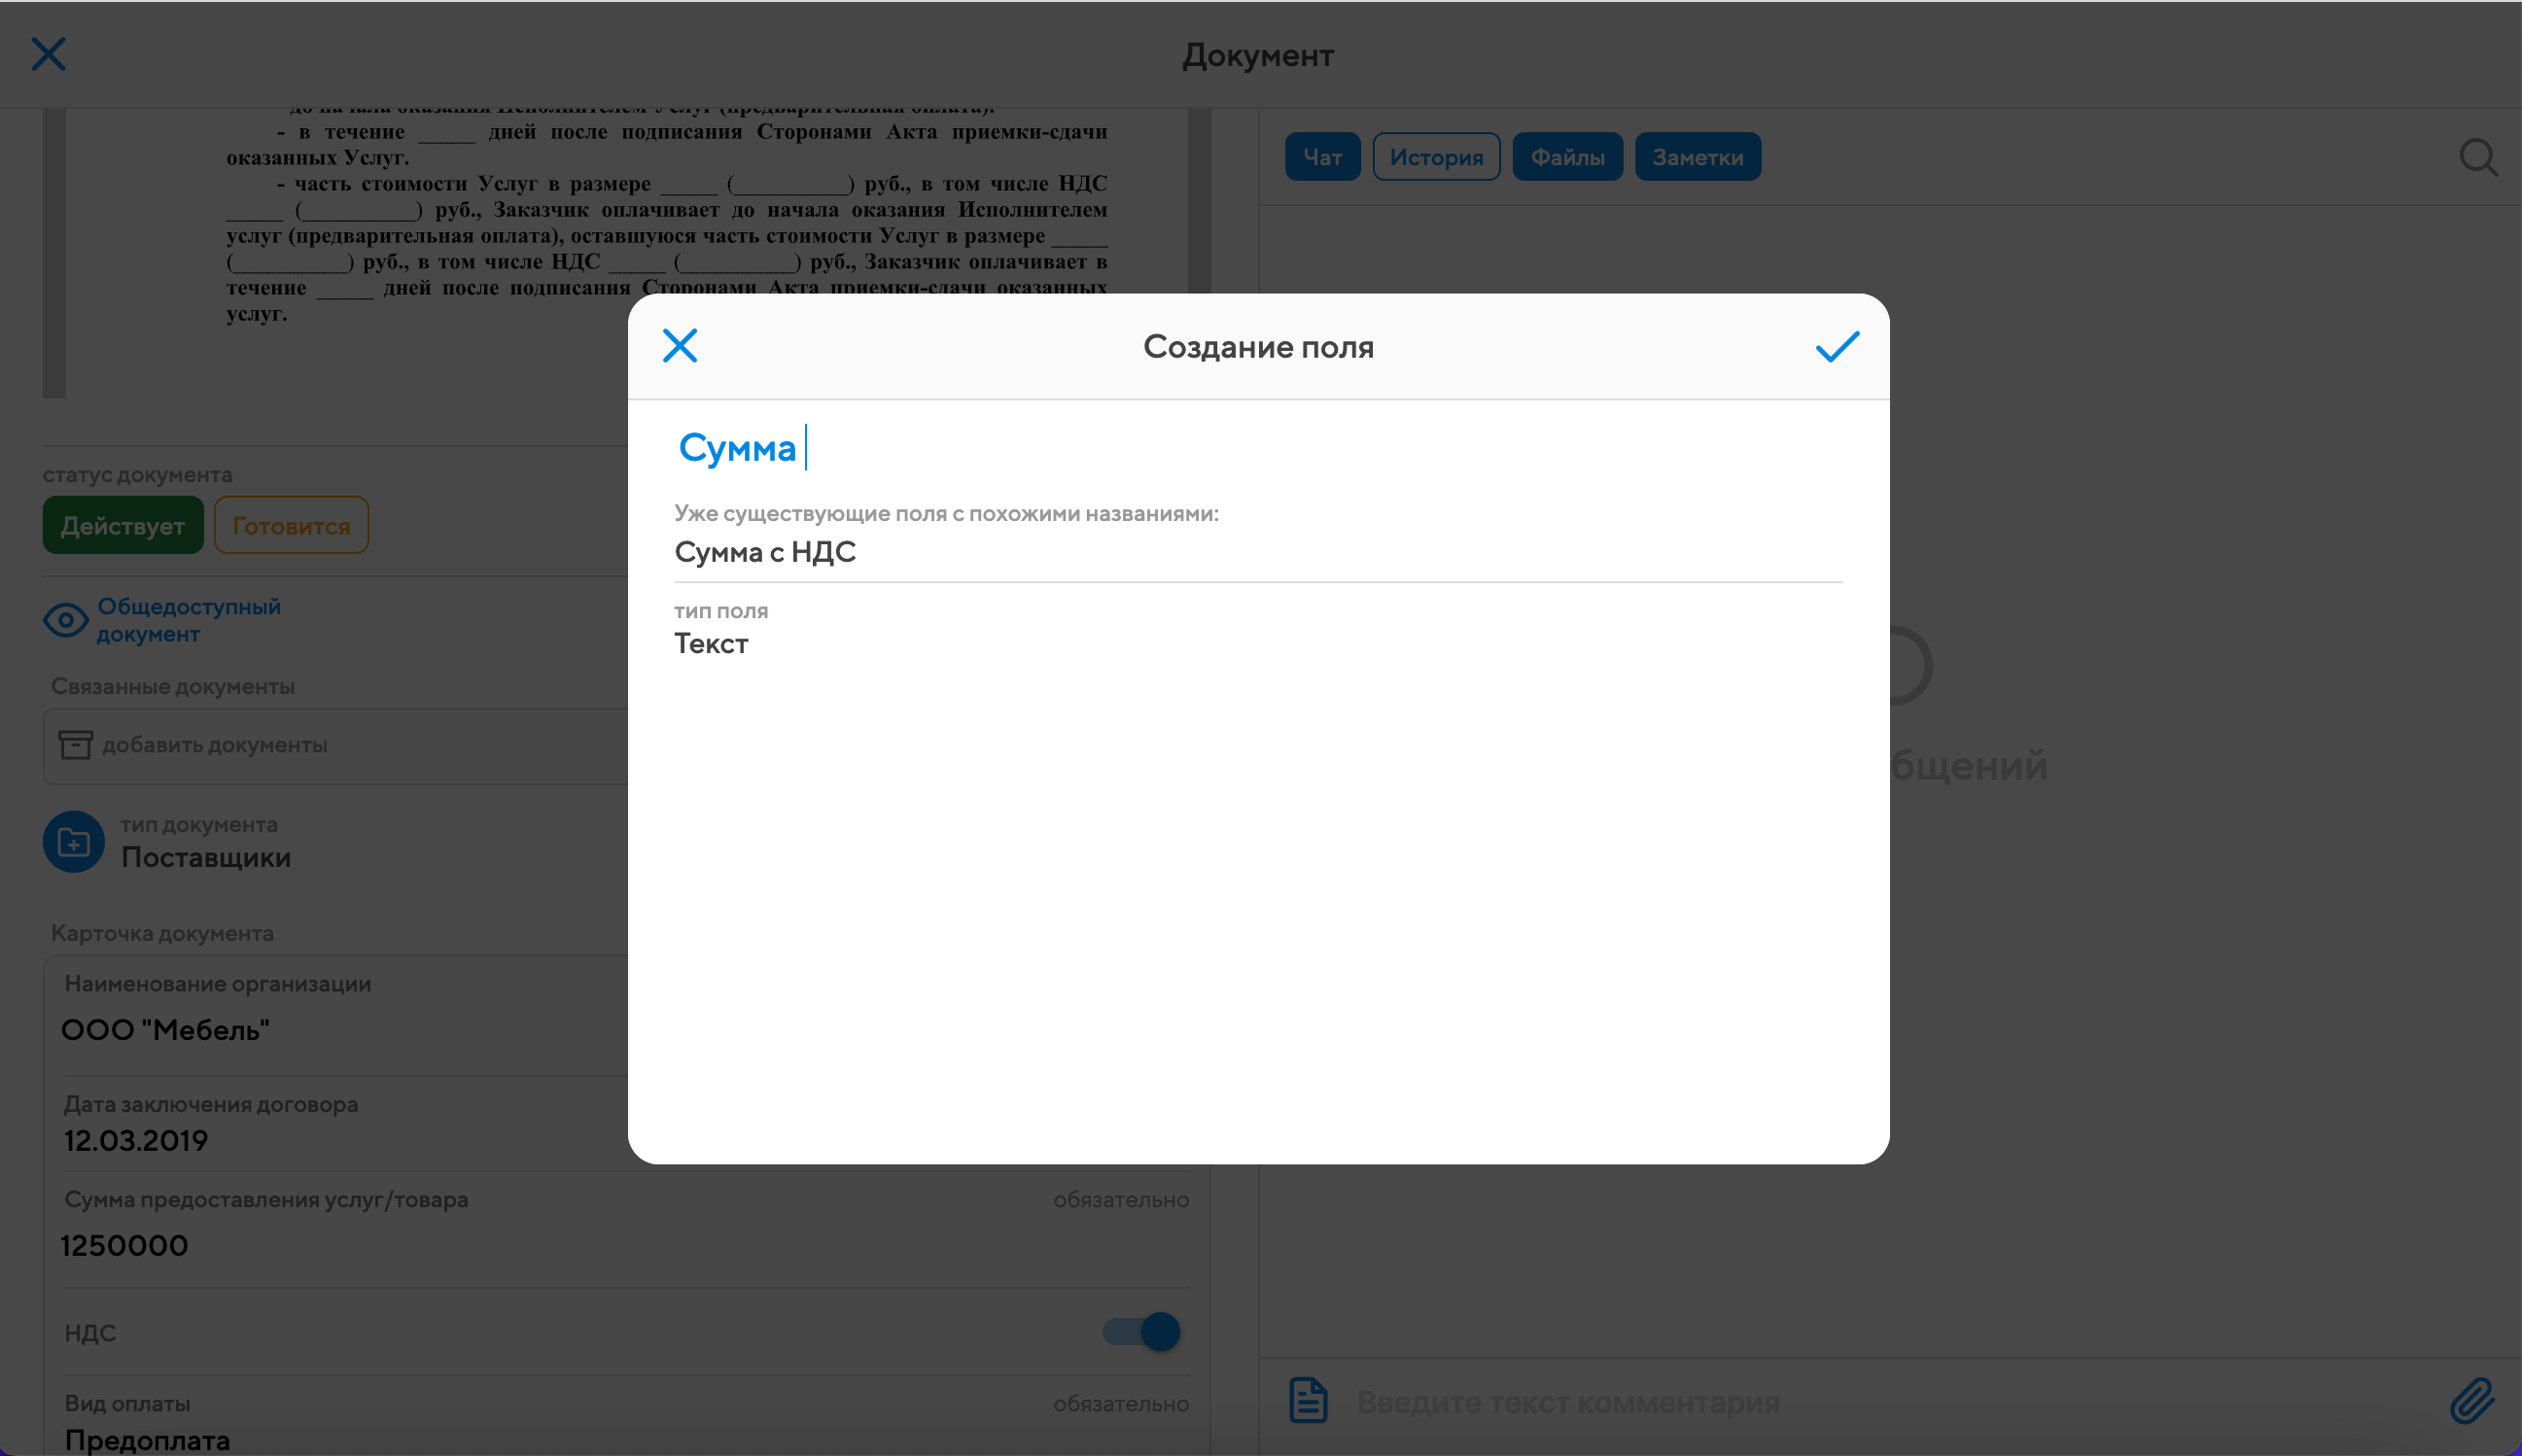
Task: Open the тип поля Текст dropdown
Action: pos(711,643)
